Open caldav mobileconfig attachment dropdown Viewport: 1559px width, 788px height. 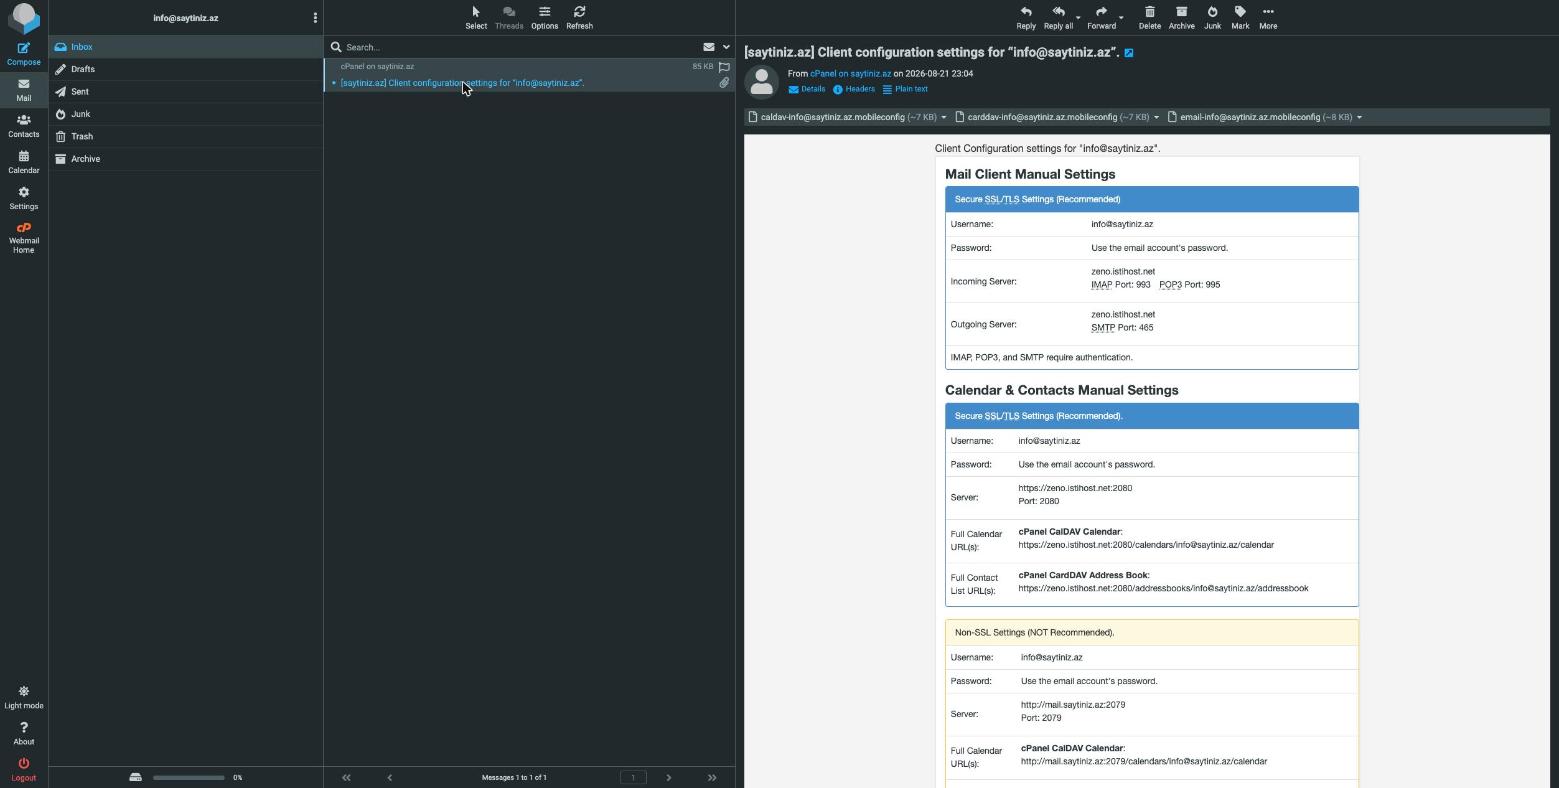(943, 117)
